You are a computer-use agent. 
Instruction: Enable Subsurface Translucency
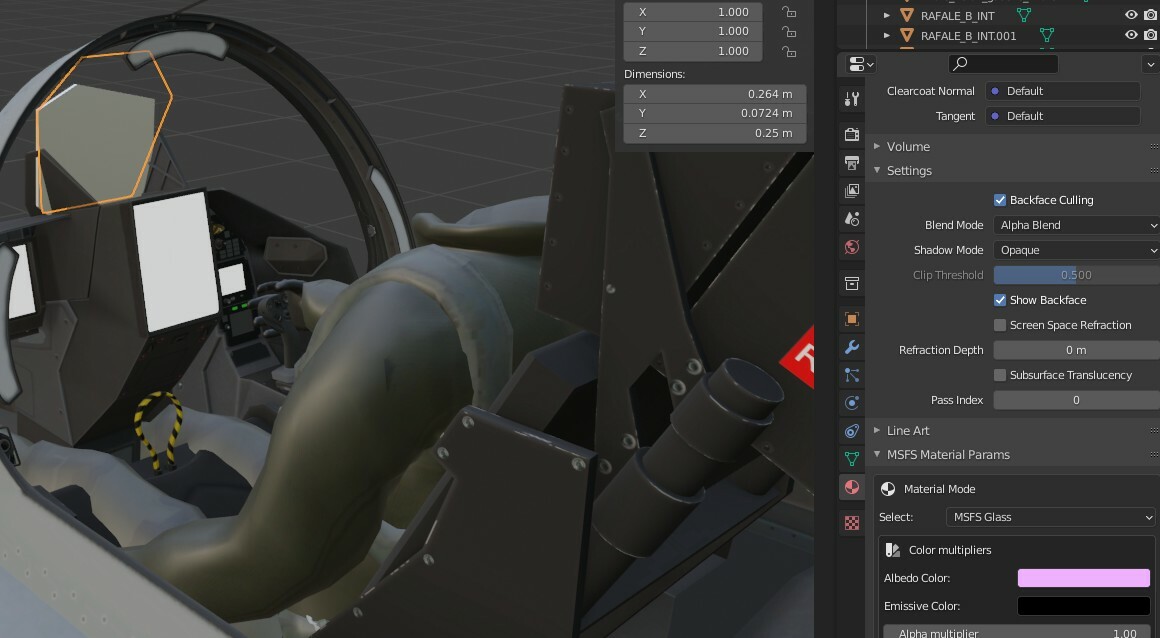coord(999,375)
